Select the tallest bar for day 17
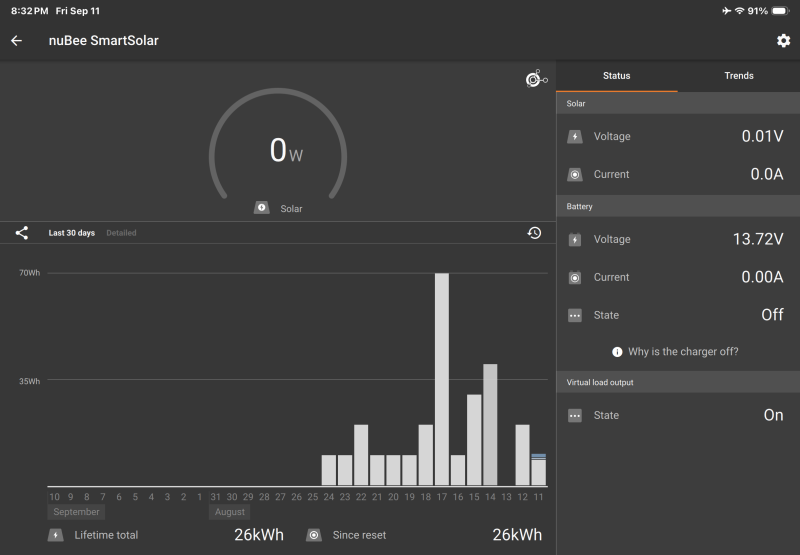The image size is (800, 555). (x=442, y=379)
